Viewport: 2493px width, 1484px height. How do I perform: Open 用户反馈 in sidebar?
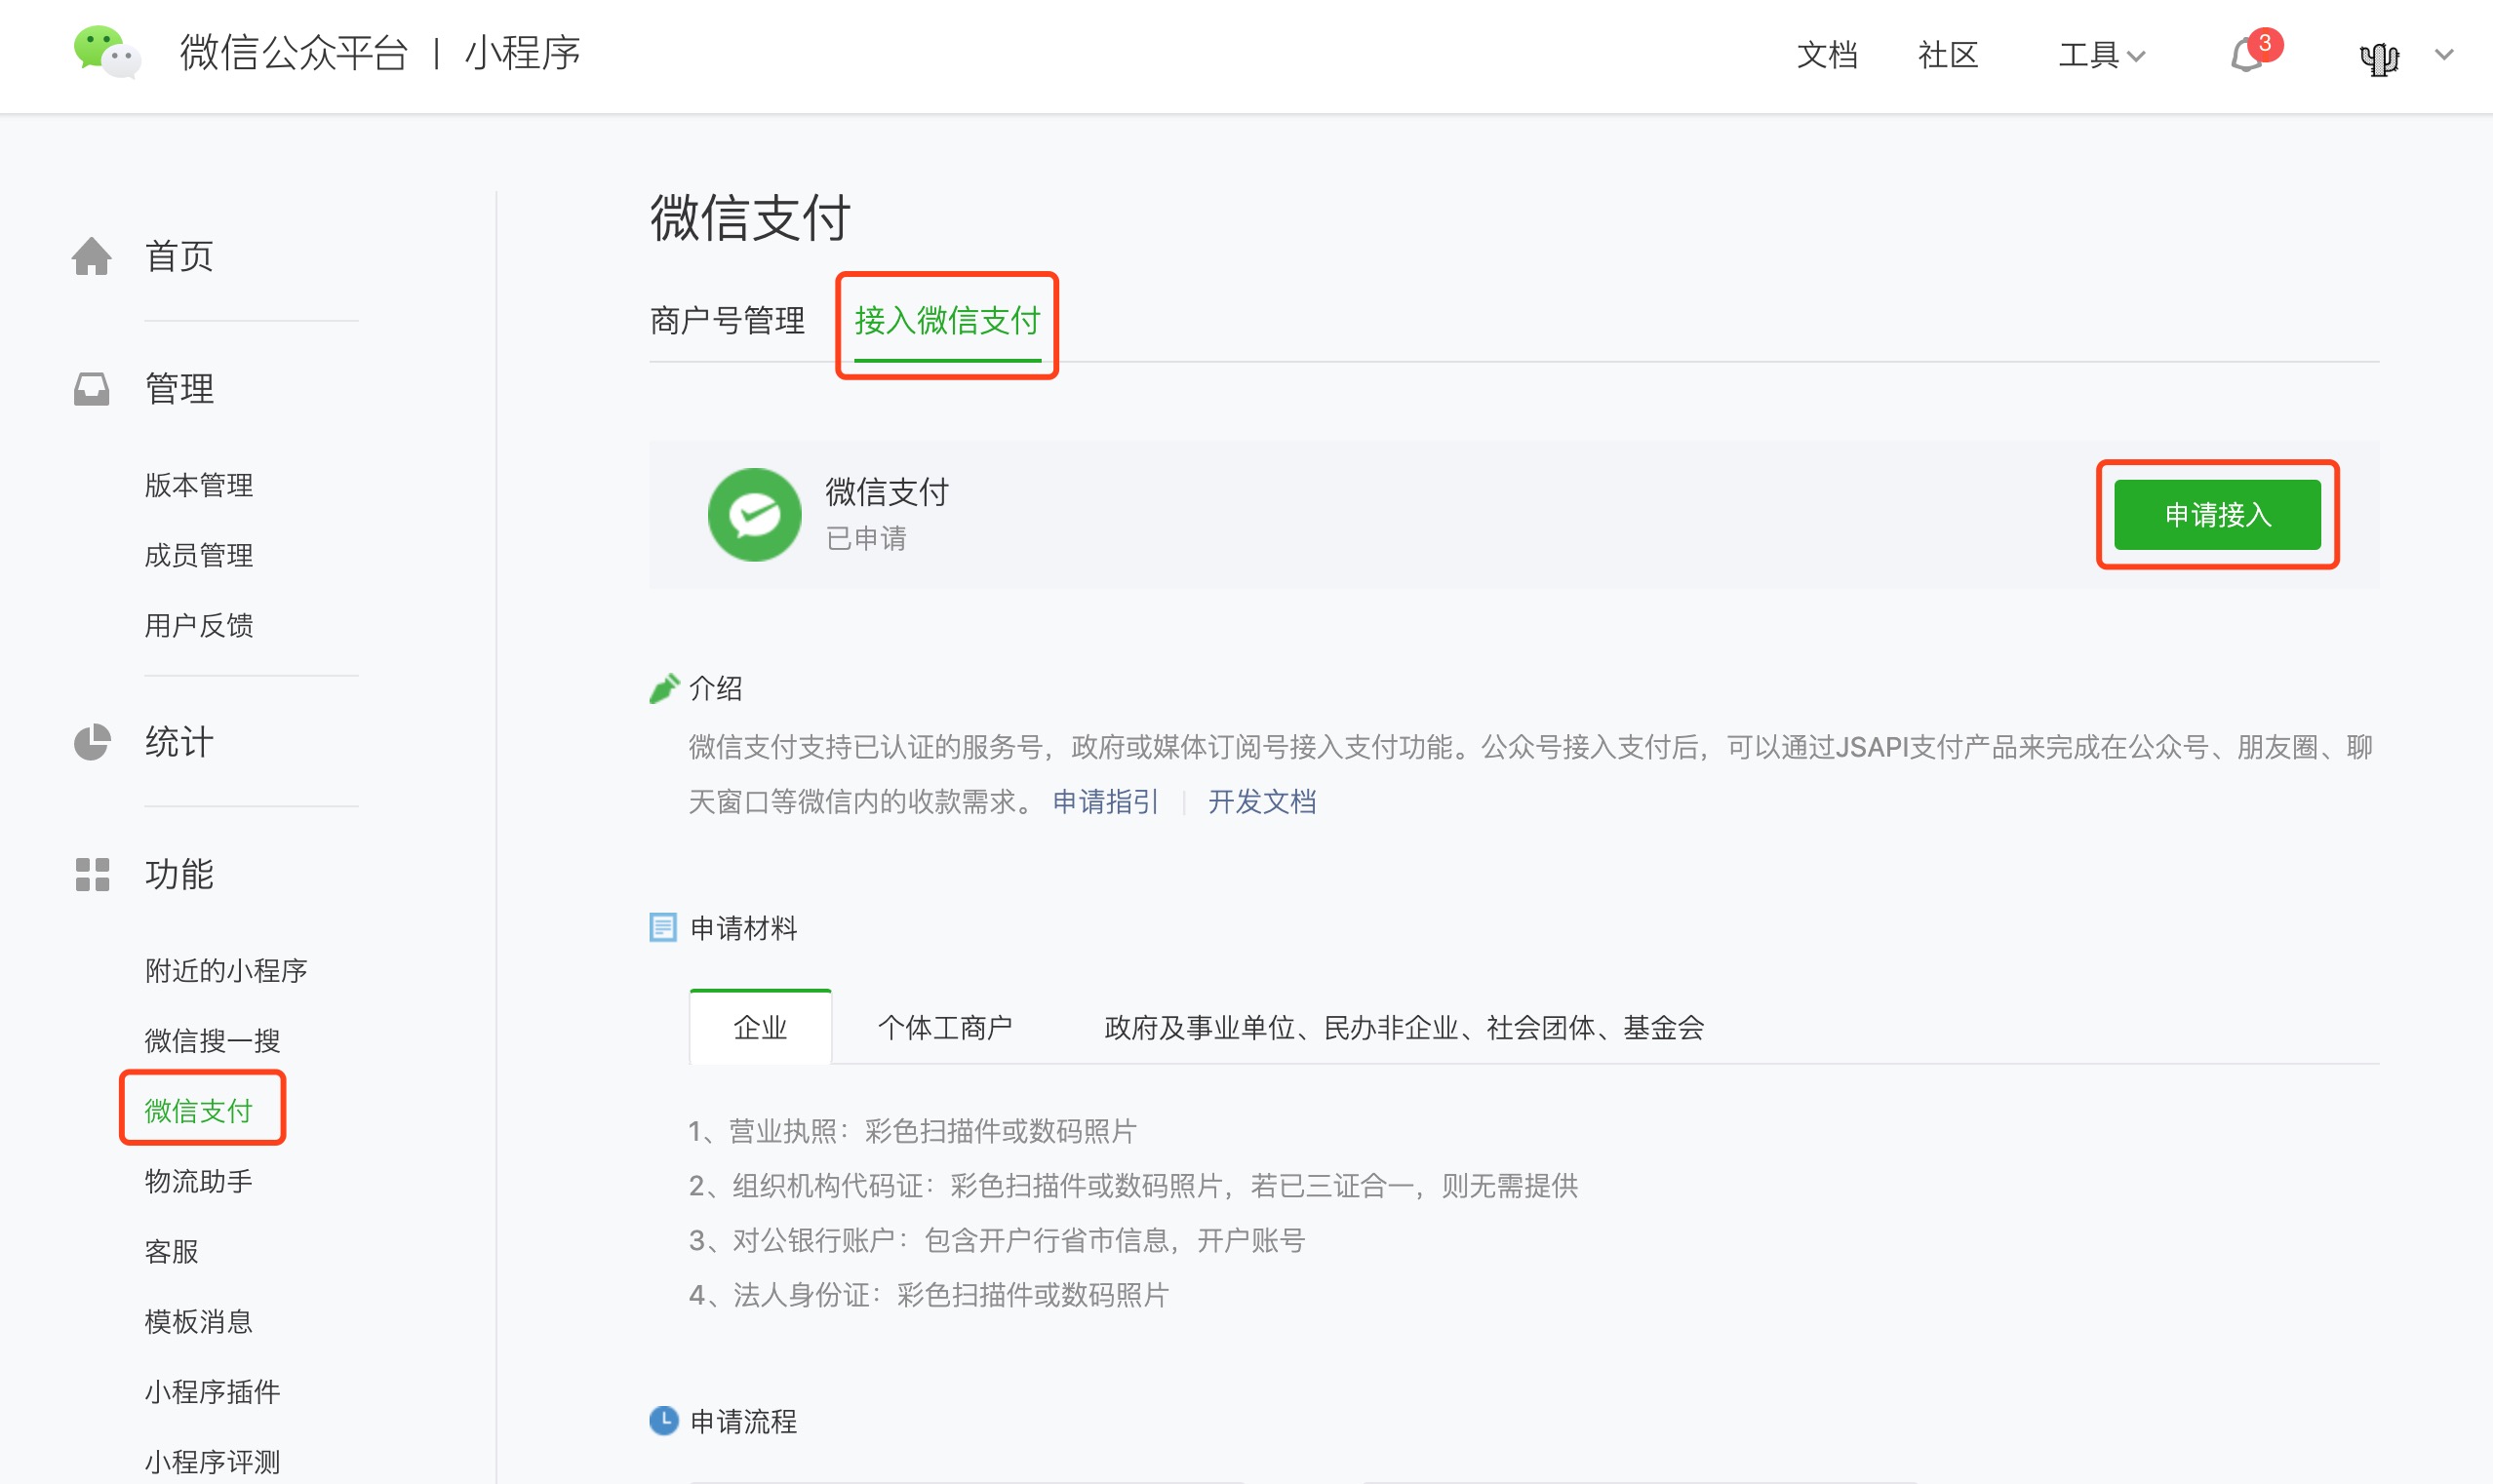click(199, 625)
